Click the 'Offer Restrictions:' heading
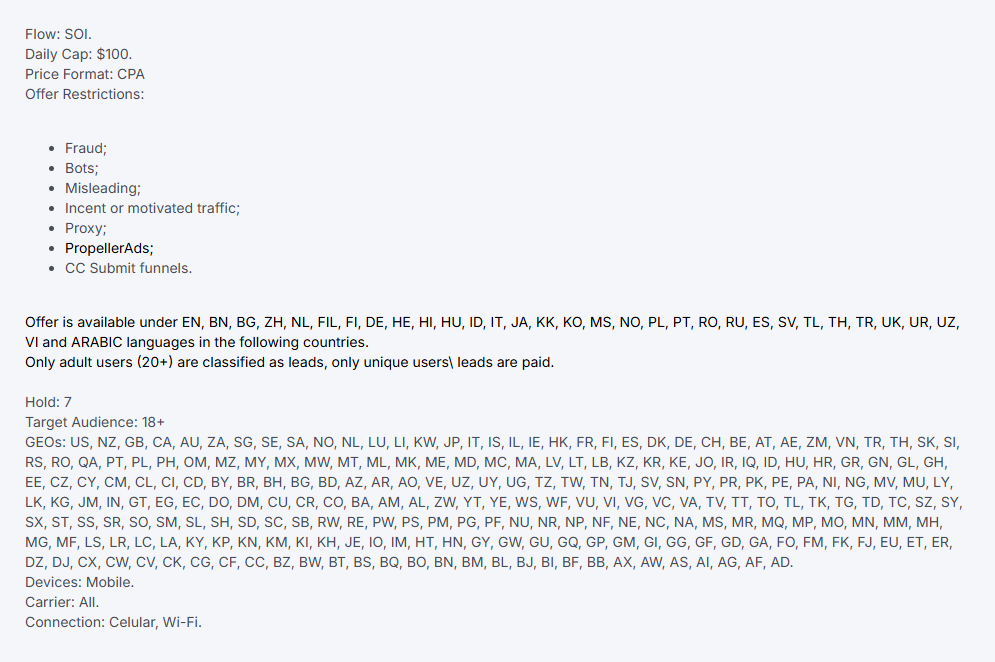Screen dimensions: 995x662 coord(84,95)
